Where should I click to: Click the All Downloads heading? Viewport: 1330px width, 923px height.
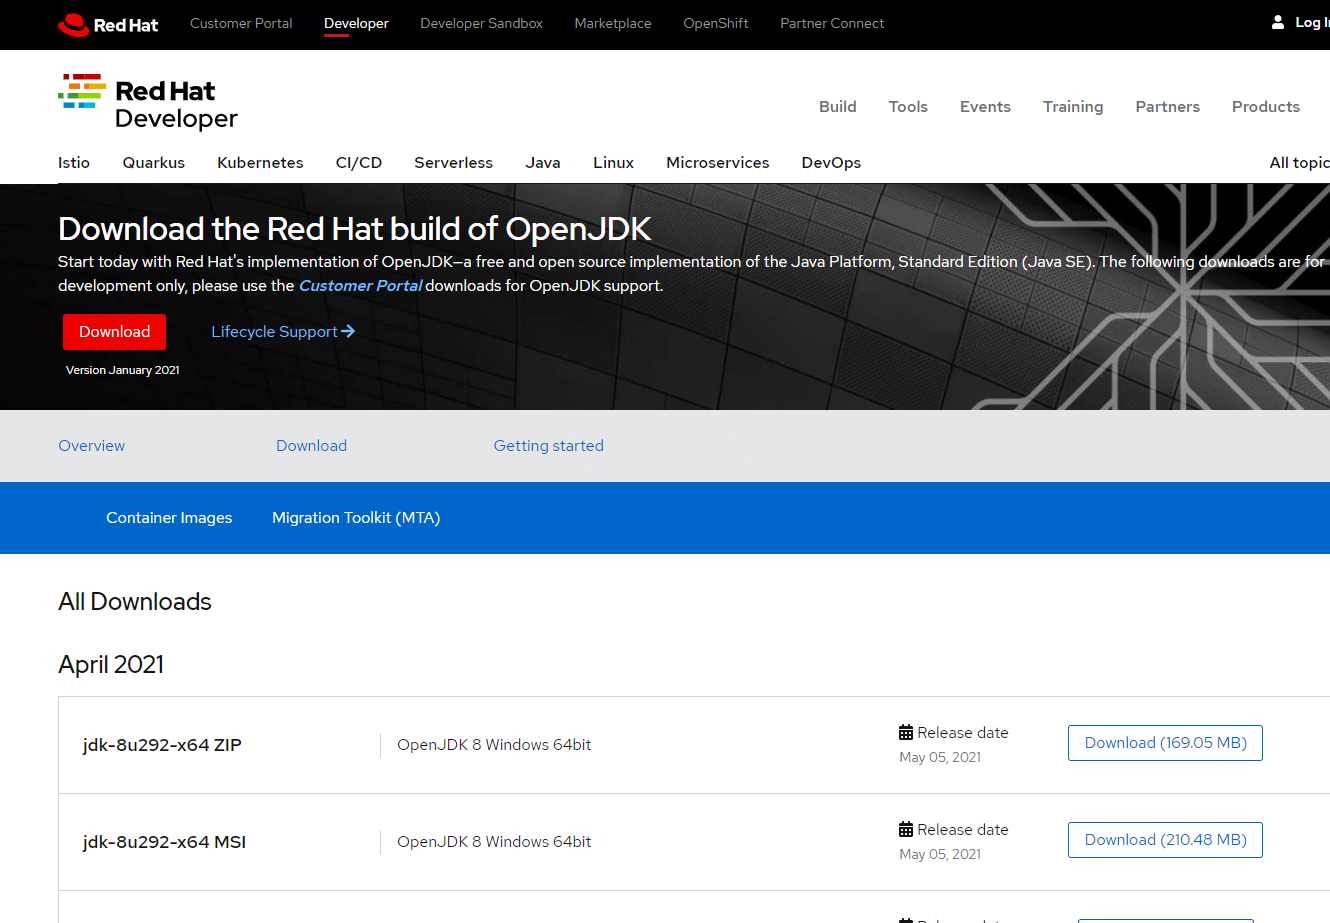click(135, 602)
